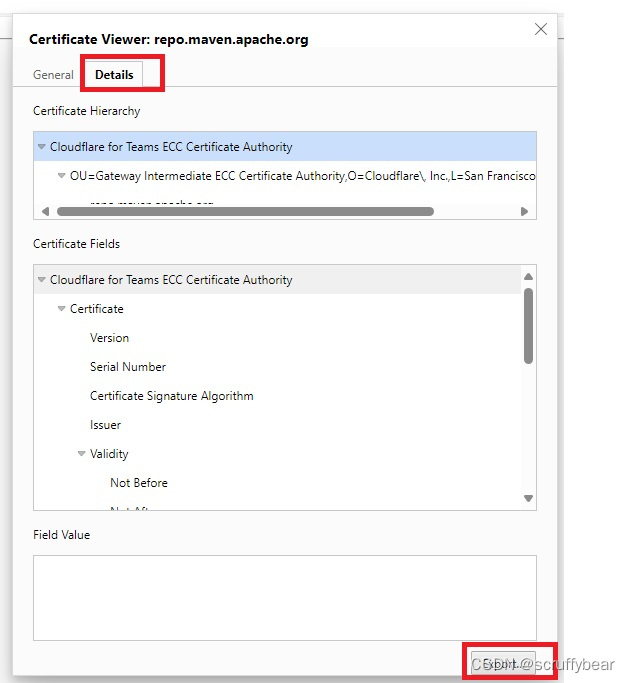This screenshot has height=683, width=630.
Task: Click fields list scroll down arrow
Action: point(528,498)
